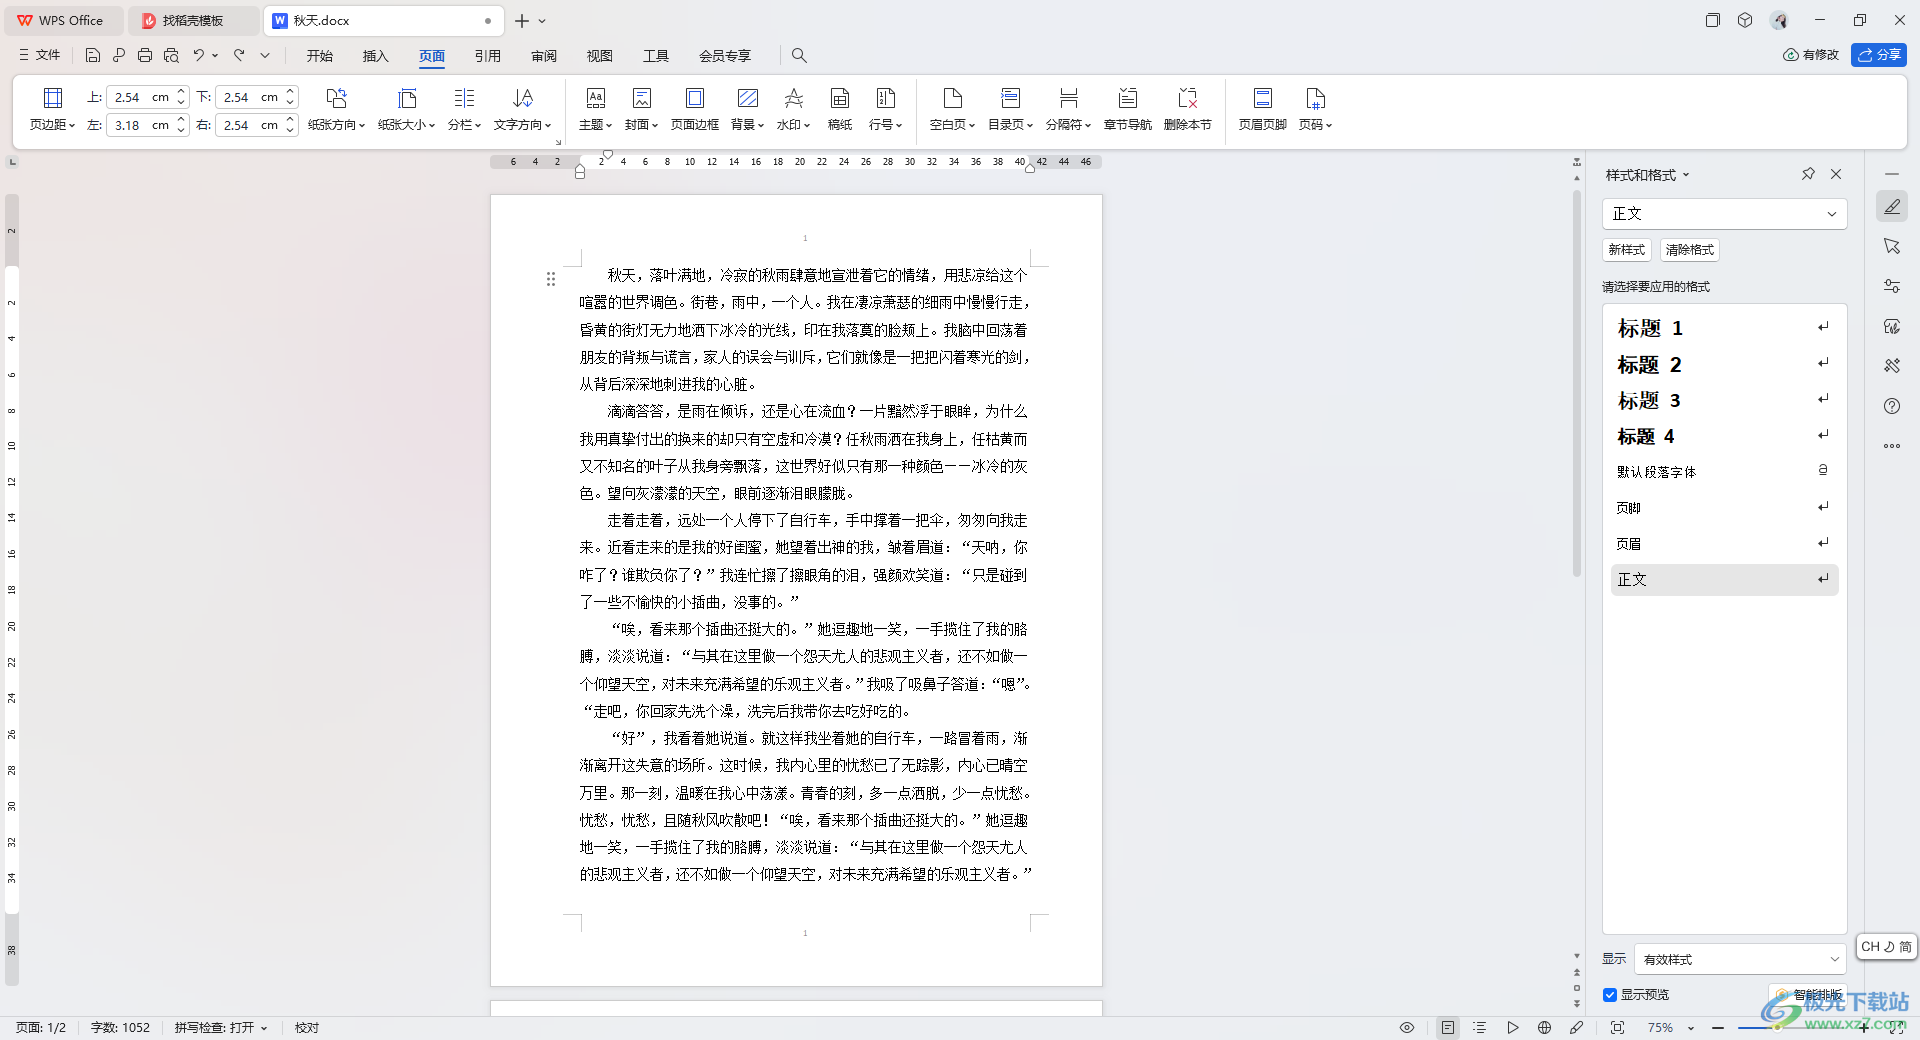Expand the quick access toolbar customize arrow
Screen dimensions: 1920x1040
pos(265,55)
